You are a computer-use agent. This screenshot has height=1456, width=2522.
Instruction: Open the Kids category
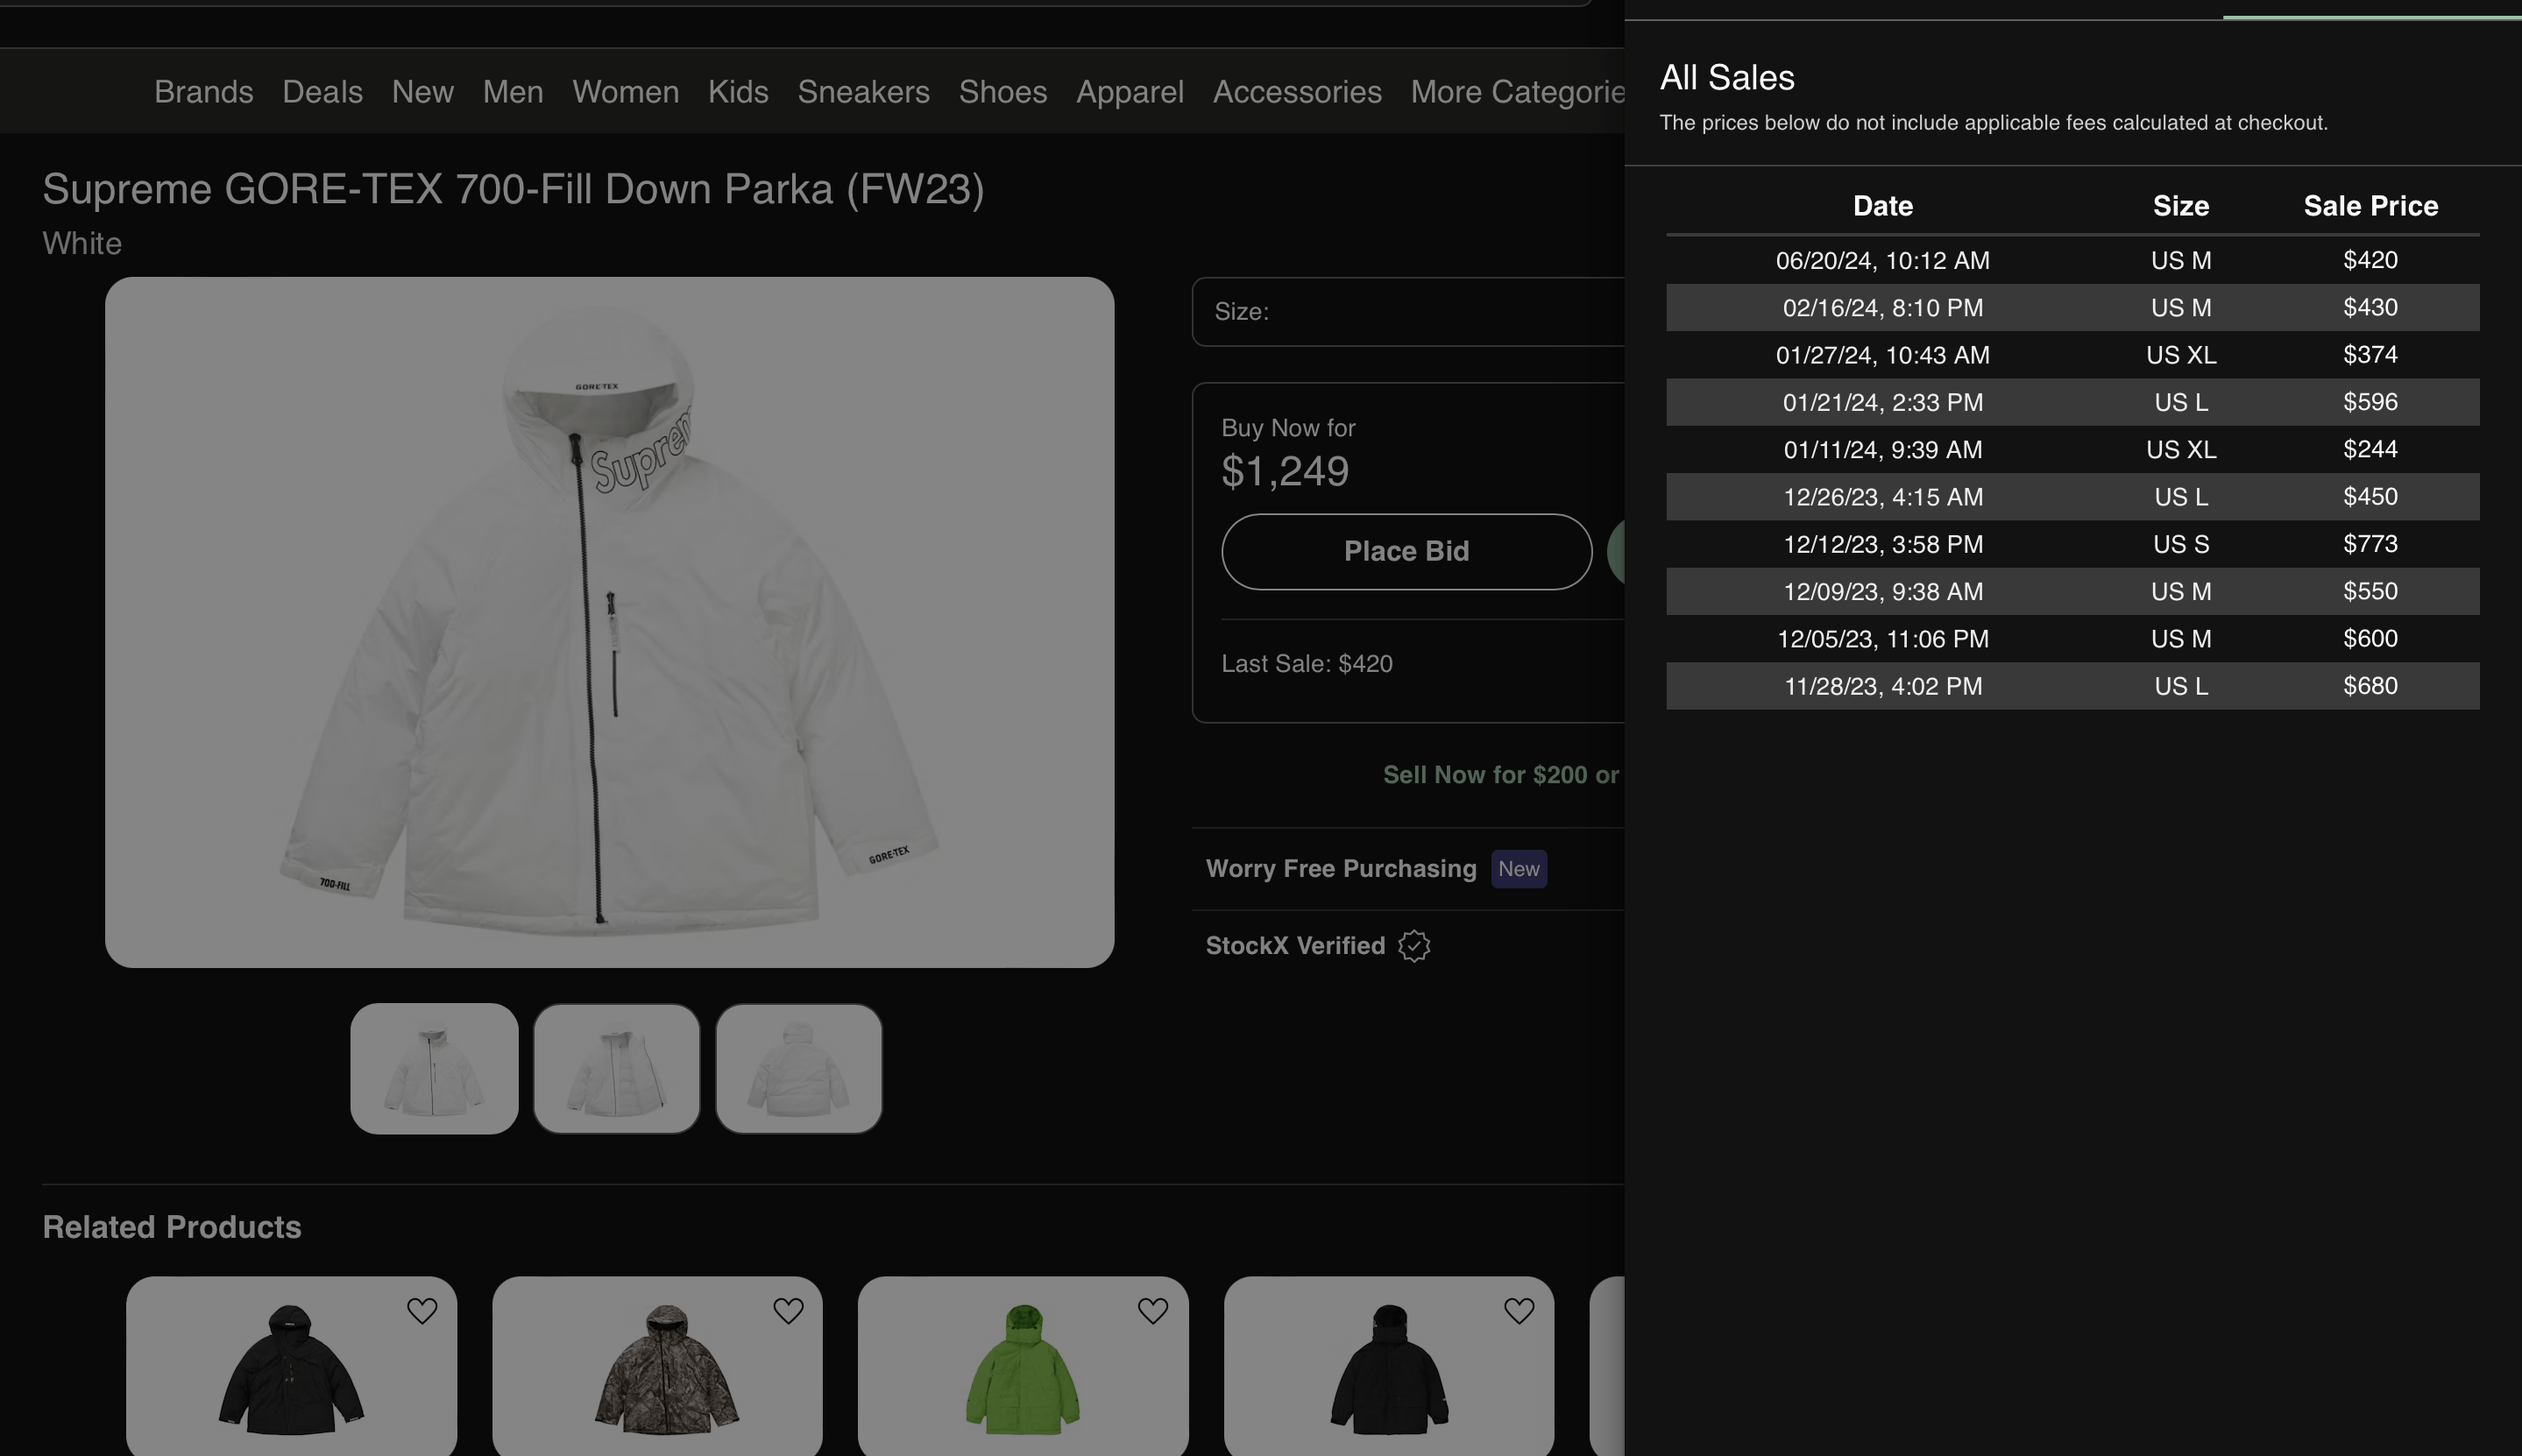[738, 92]
